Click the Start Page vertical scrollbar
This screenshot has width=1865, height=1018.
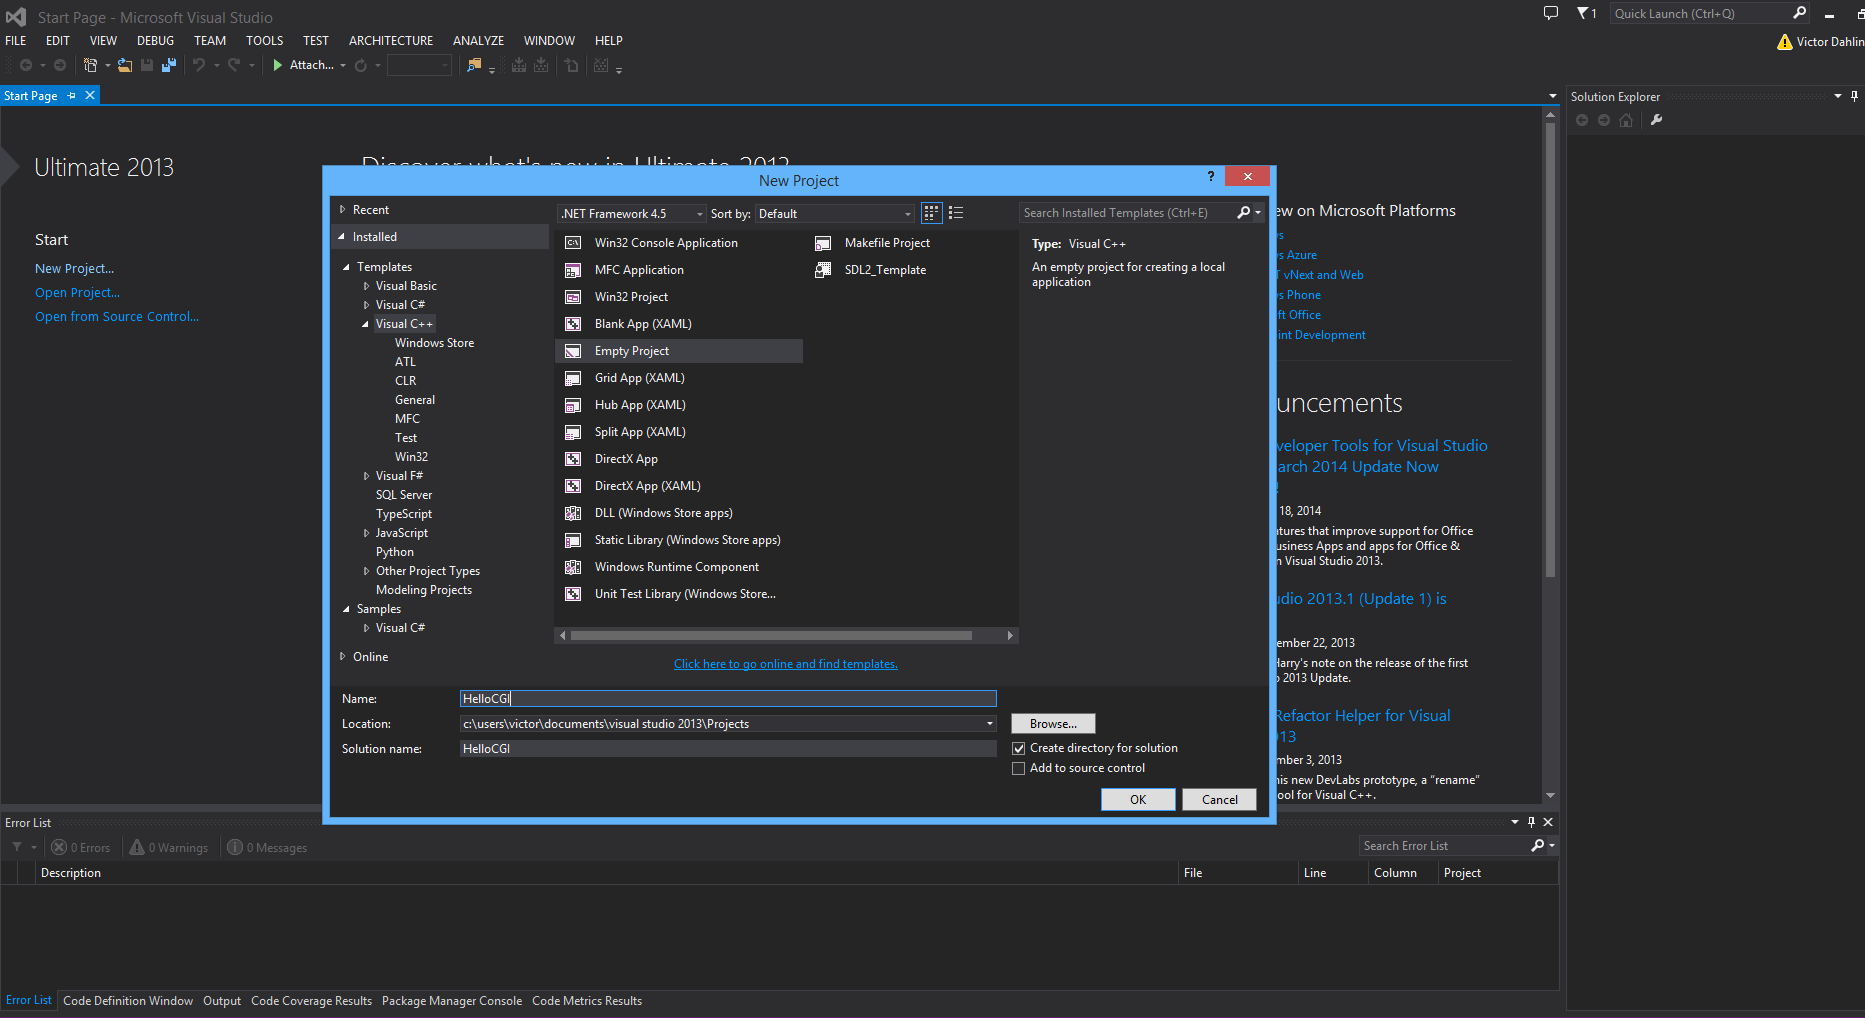[x=1550, y=350]
